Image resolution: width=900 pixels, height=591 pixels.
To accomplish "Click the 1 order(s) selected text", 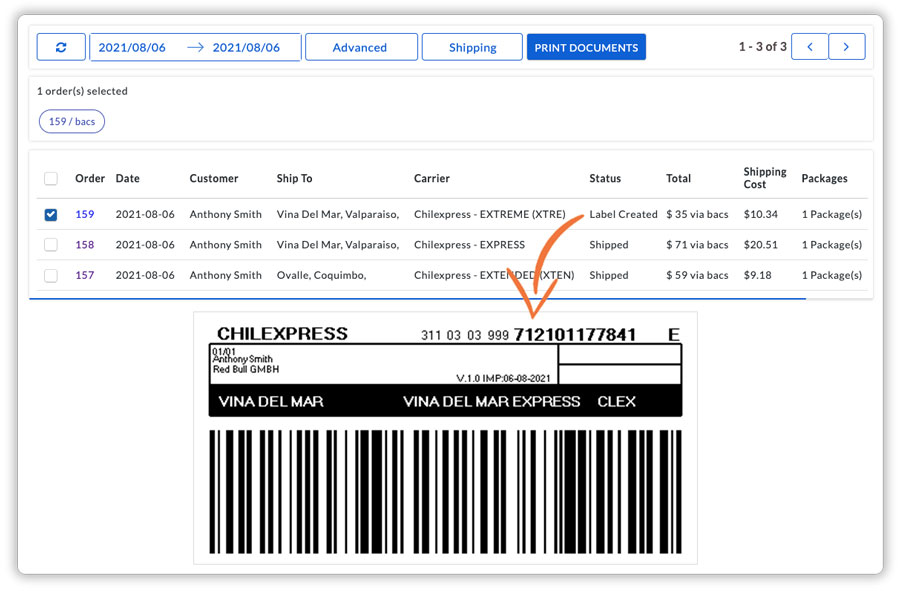I will pos(82,91).
